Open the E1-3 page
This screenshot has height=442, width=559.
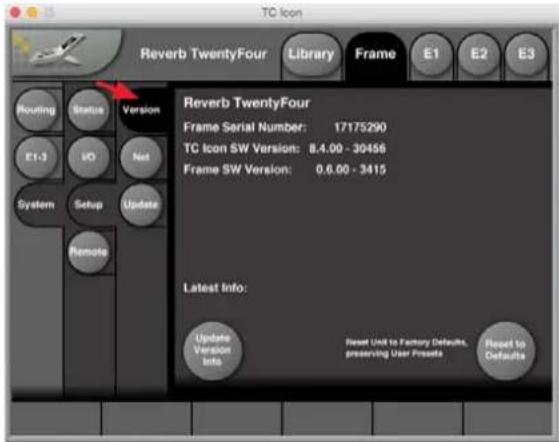pyautogui.click(x=36, y=157)
